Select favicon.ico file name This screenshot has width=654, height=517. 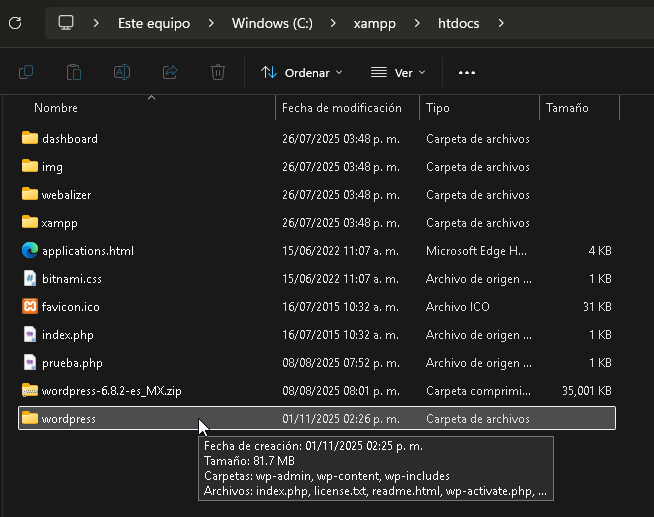pos(70,307)
